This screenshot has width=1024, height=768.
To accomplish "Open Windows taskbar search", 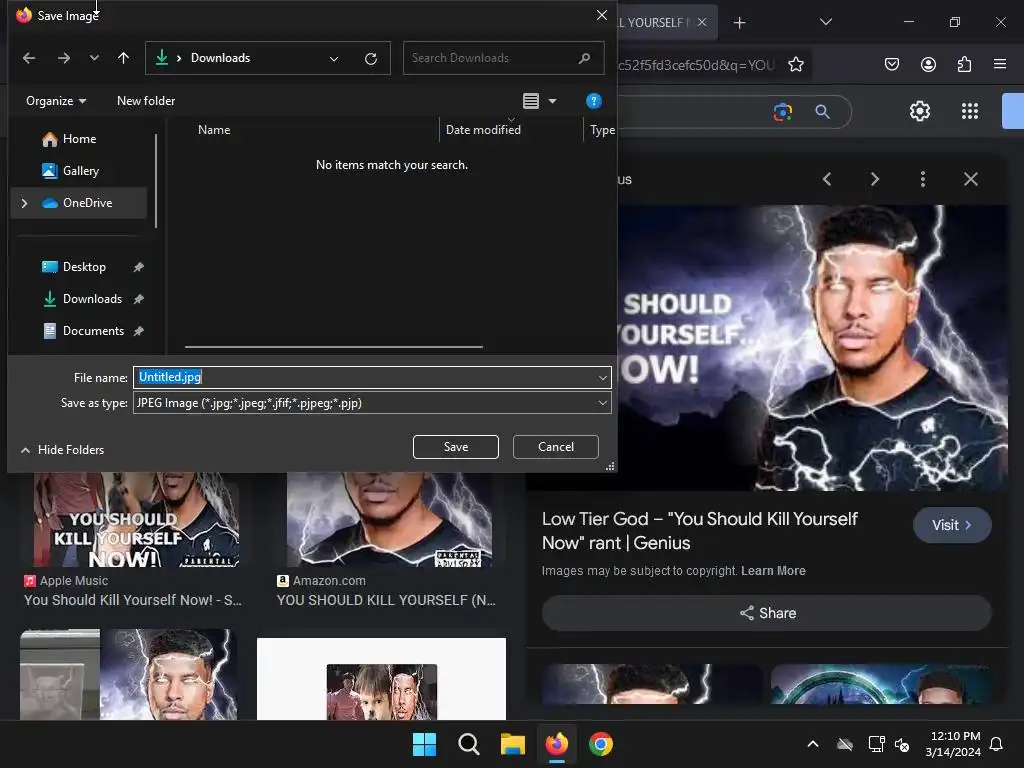I will [x=468, y=744].
